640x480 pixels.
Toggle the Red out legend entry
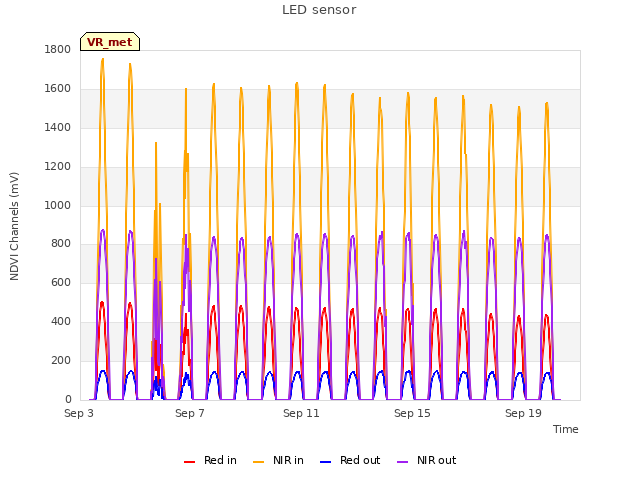pyautogui.click(x=350, y=460)
